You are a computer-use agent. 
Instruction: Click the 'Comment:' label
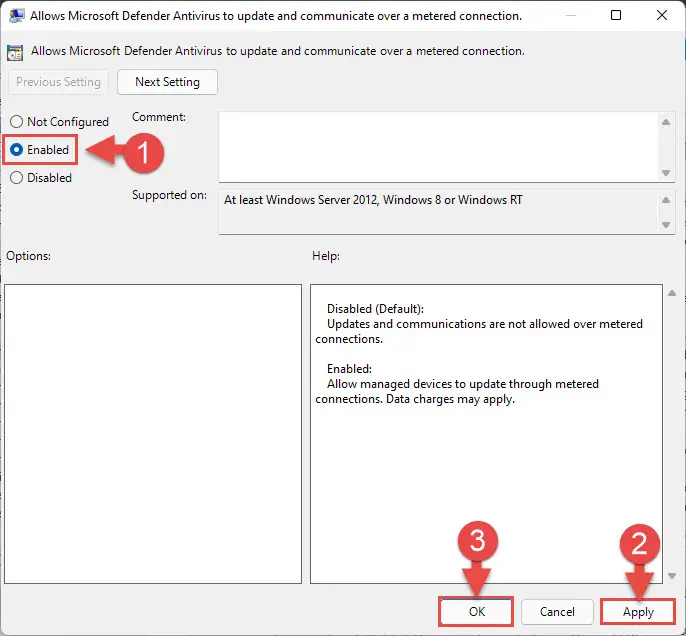click(159, 117)
